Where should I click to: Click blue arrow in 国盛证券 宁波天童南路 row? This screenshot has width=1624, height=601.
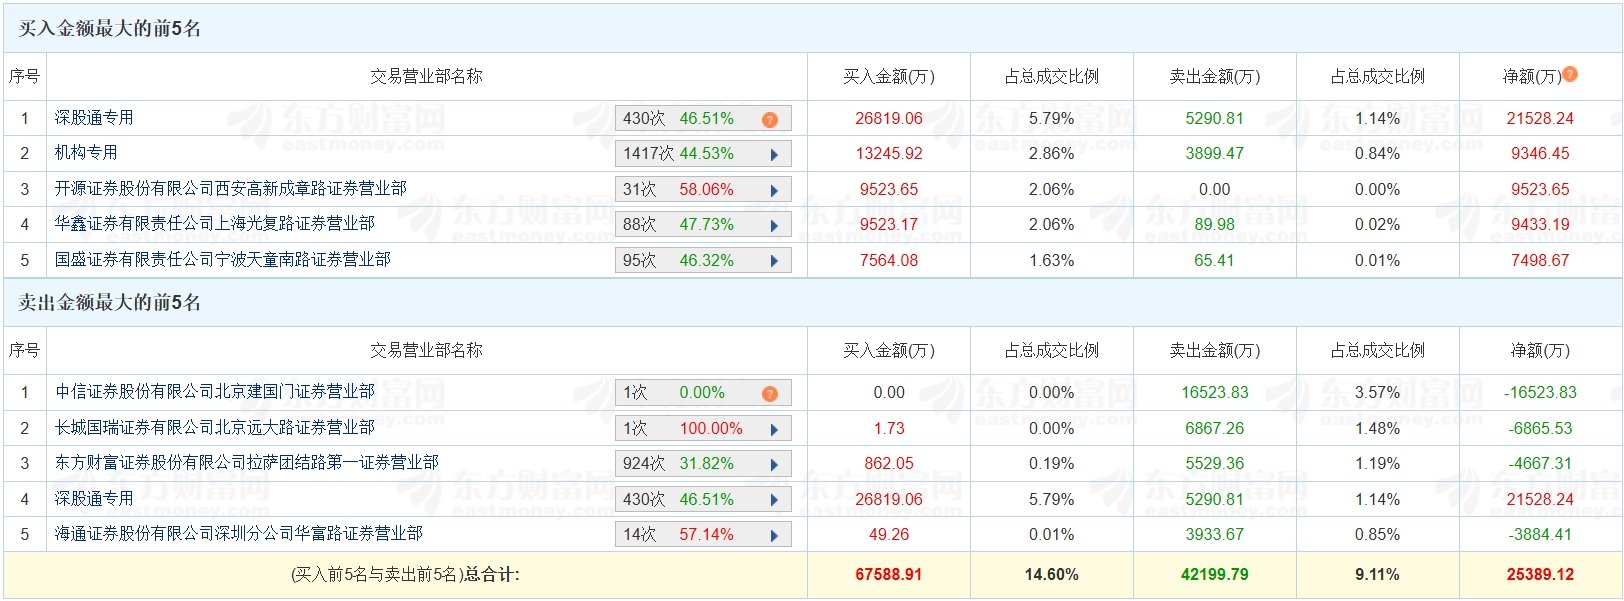pos(774,261)
